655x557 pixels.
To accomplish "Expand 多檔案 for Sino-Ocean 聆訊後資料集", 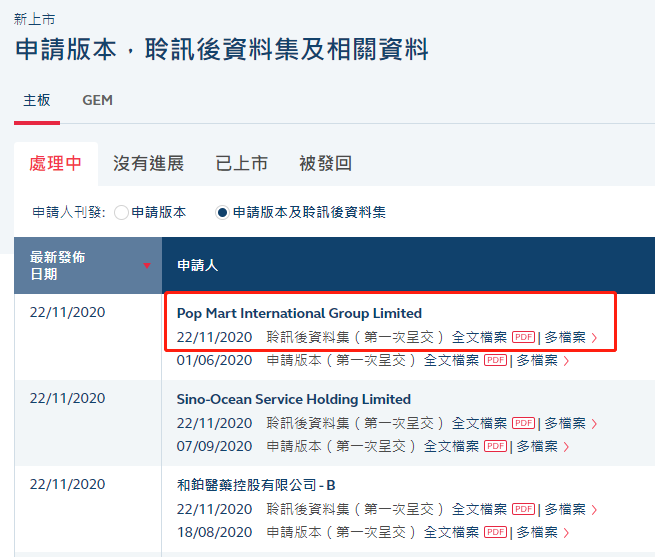I will [570, 424].
